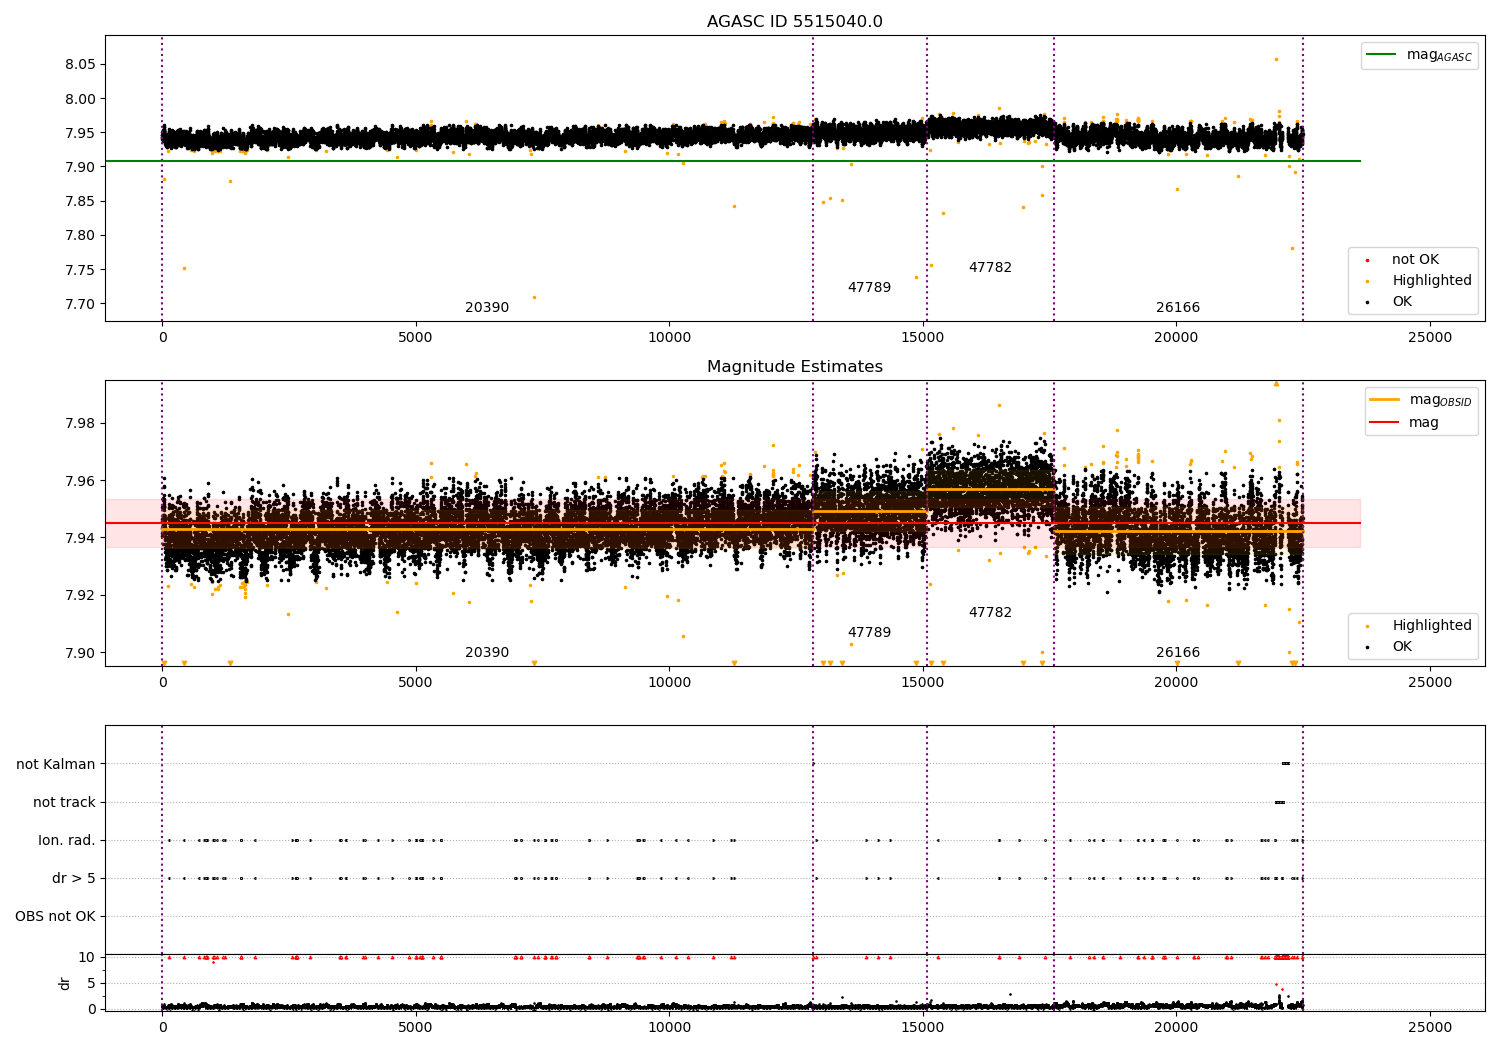
Task: Select the 'OBS not OK' axis label
Action: pos(55,917)
